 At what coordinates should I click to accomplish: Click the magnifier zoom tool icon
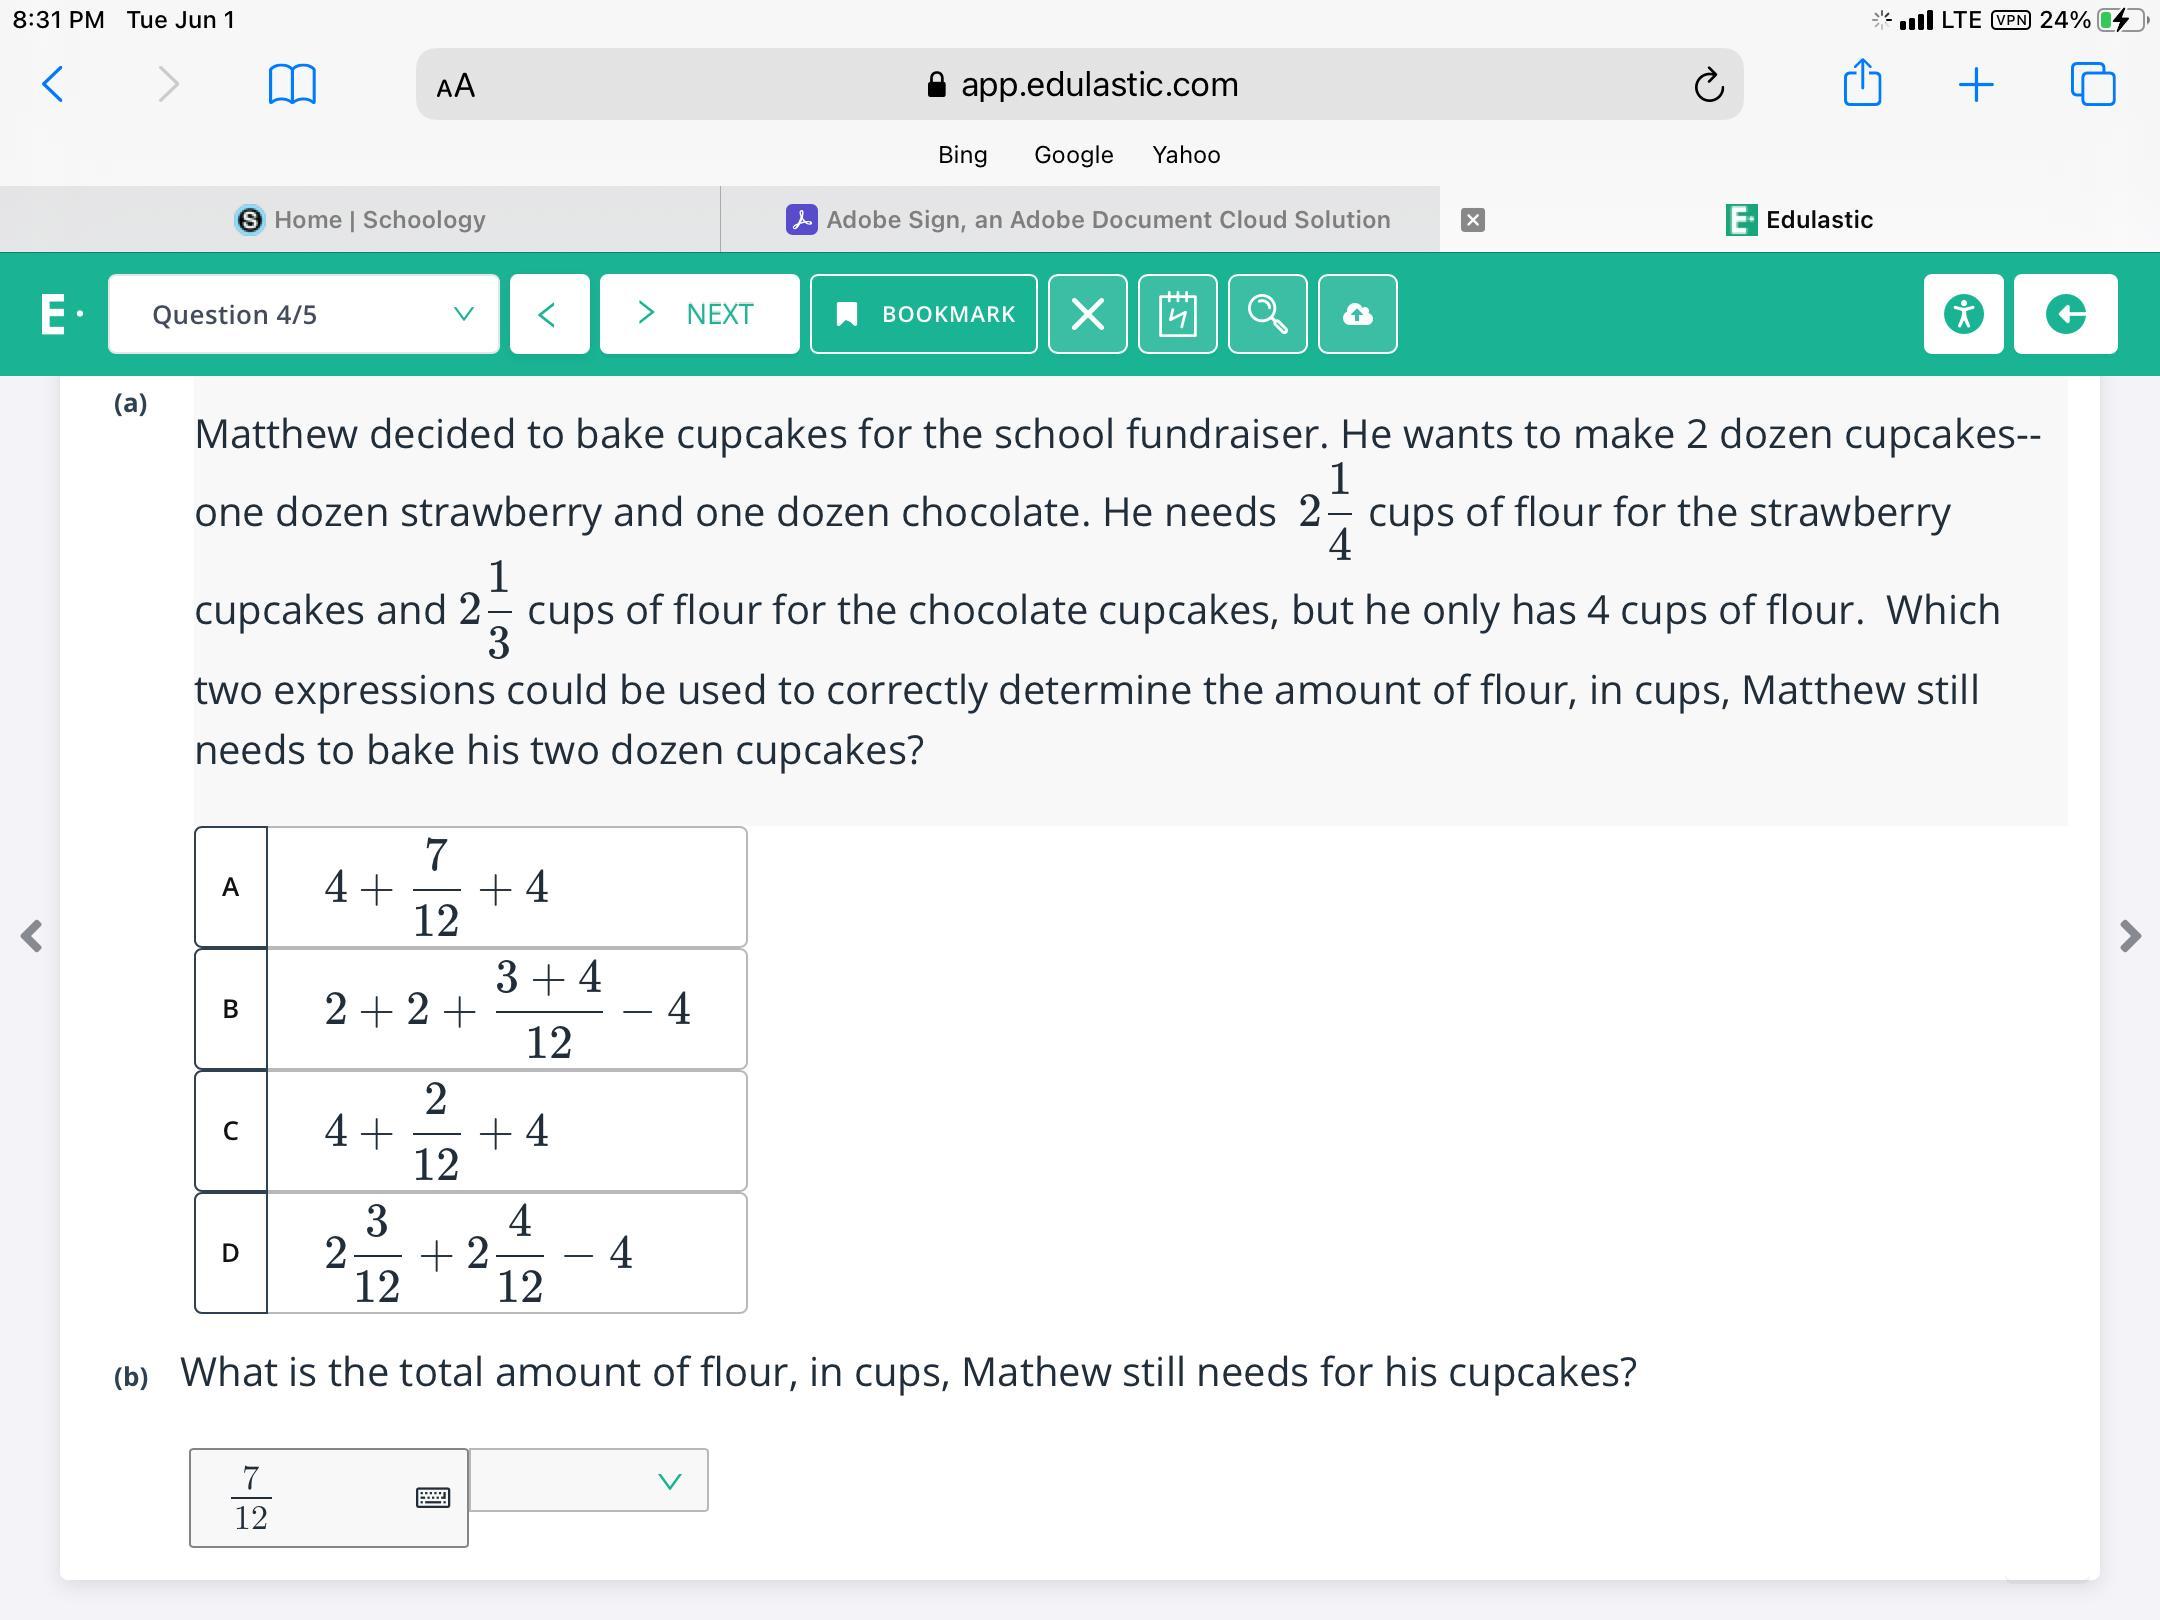click(x=1267, y=314)
